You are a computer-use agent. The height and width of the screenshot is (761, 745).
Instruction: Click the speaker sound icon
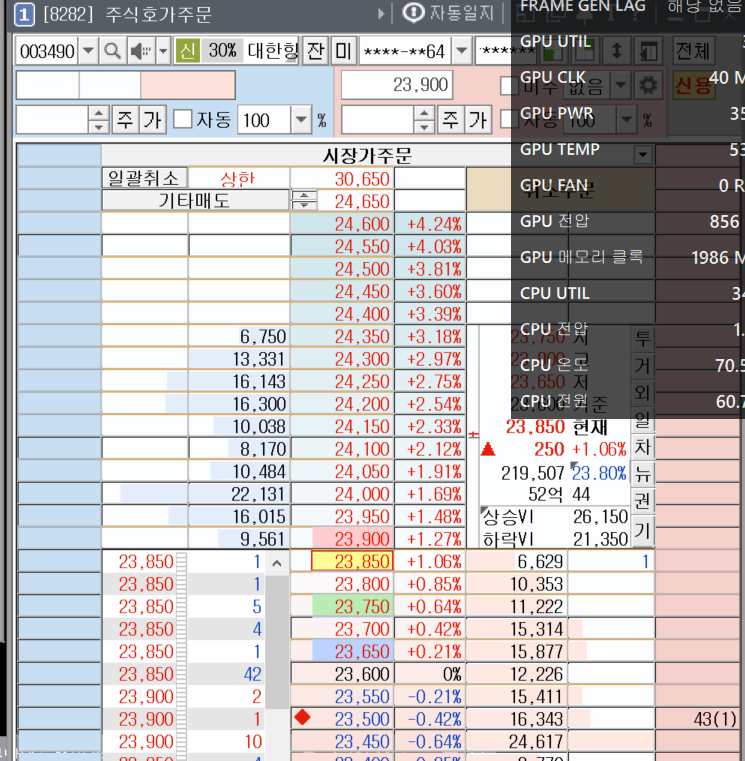tap(139, 51)
